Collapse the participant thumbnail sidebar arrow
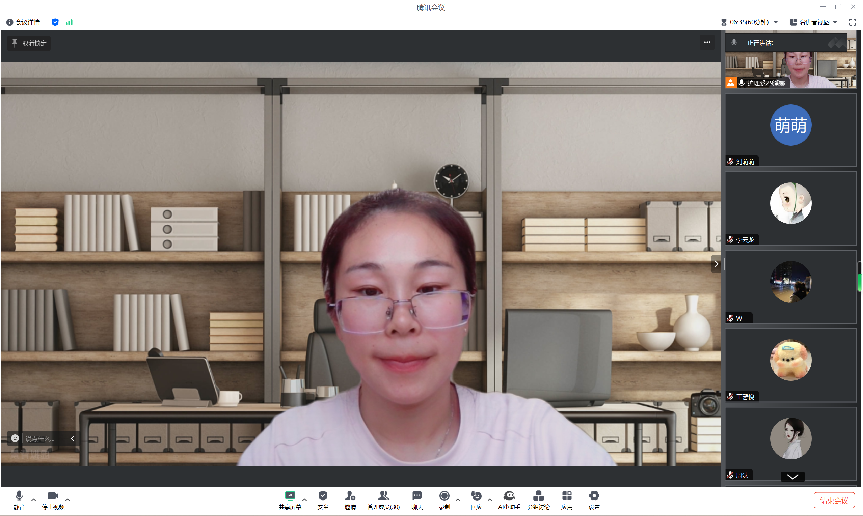Screen dimensions: 863x516 pyautogui.click(x=715, y=264)
